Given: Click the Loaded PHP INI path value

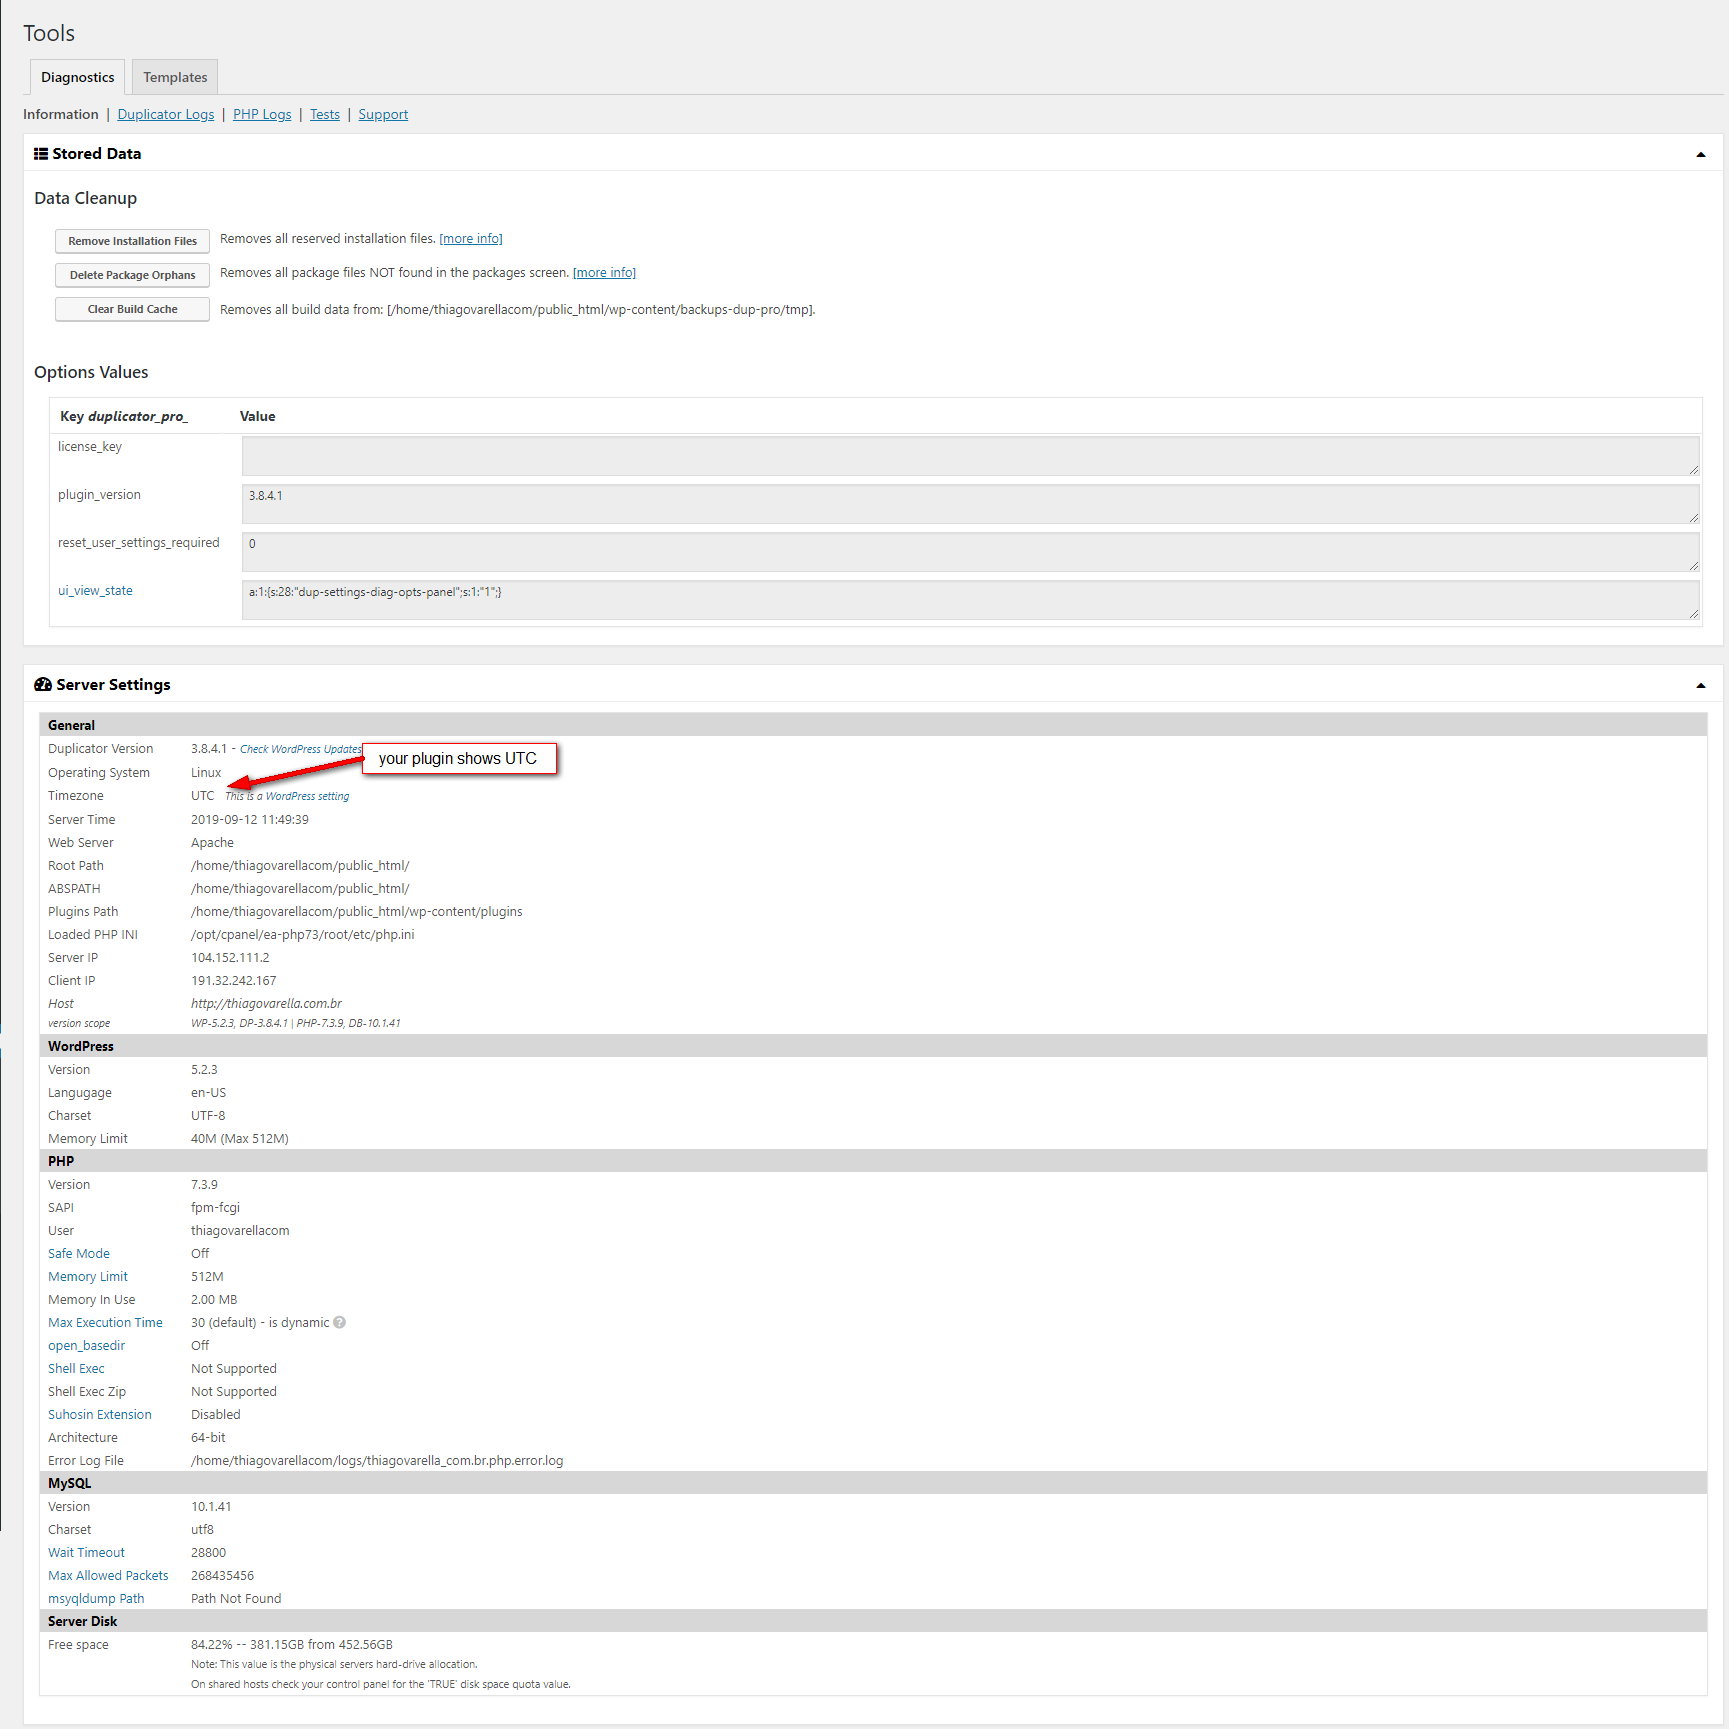Looking at the screenshot, I should pyautogui.click(x=303, y=935).
